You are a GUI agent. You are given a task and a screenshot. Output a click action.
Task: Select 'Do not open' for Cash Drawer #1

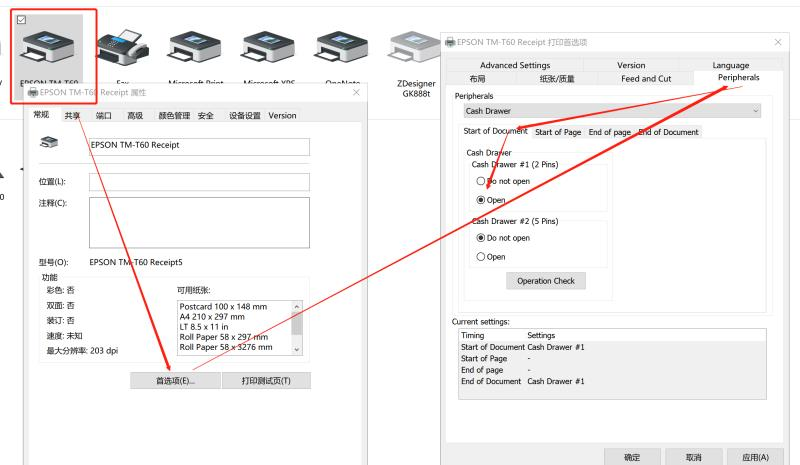click(x=481, y=181)
